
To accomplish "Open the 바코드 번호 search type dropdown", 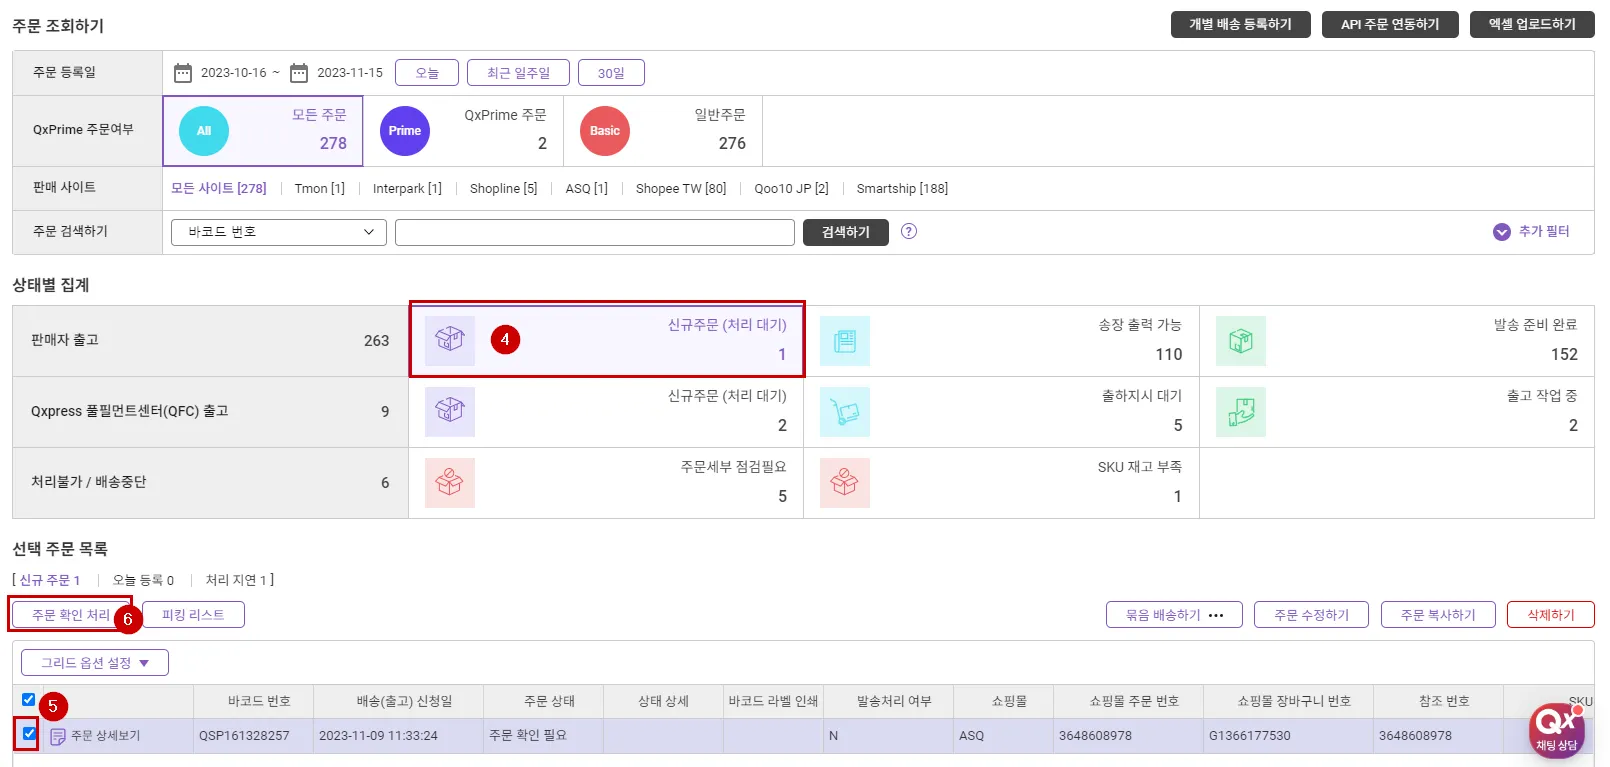I will click(279, 232).
